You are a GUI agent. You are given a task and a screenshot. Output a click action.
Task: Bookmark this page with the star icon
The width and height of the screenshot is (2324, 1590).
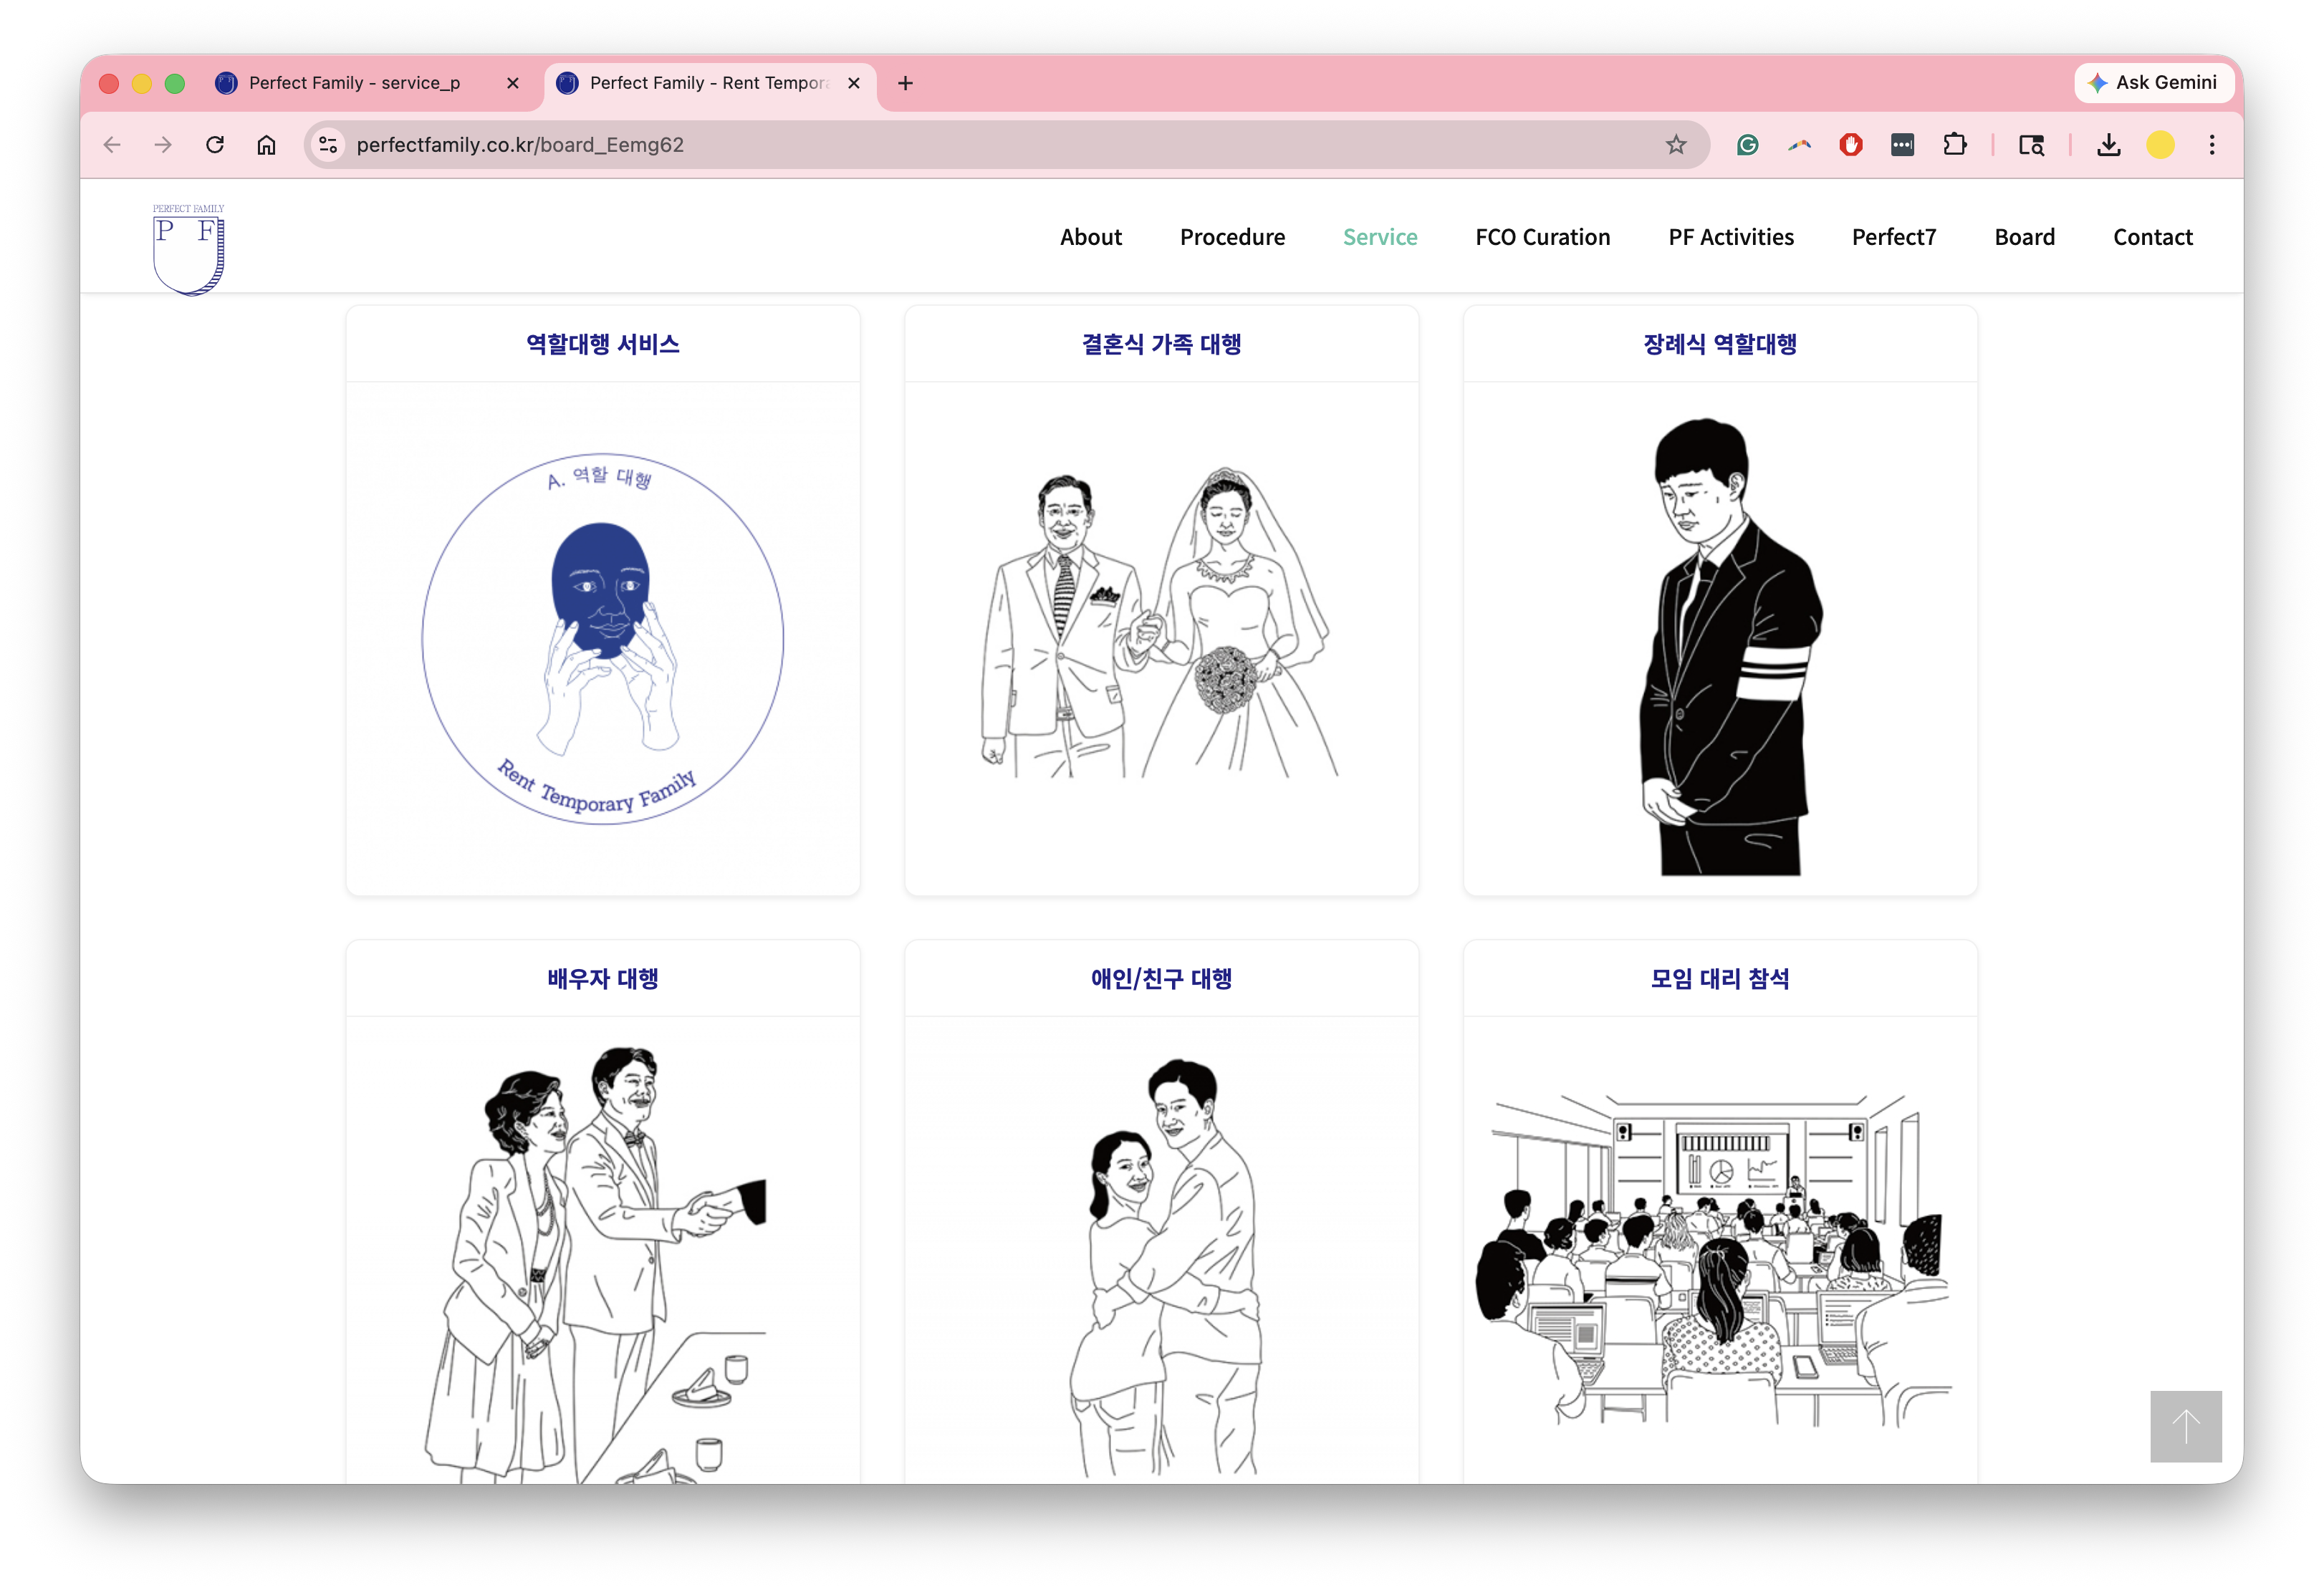coord(1676,145)
